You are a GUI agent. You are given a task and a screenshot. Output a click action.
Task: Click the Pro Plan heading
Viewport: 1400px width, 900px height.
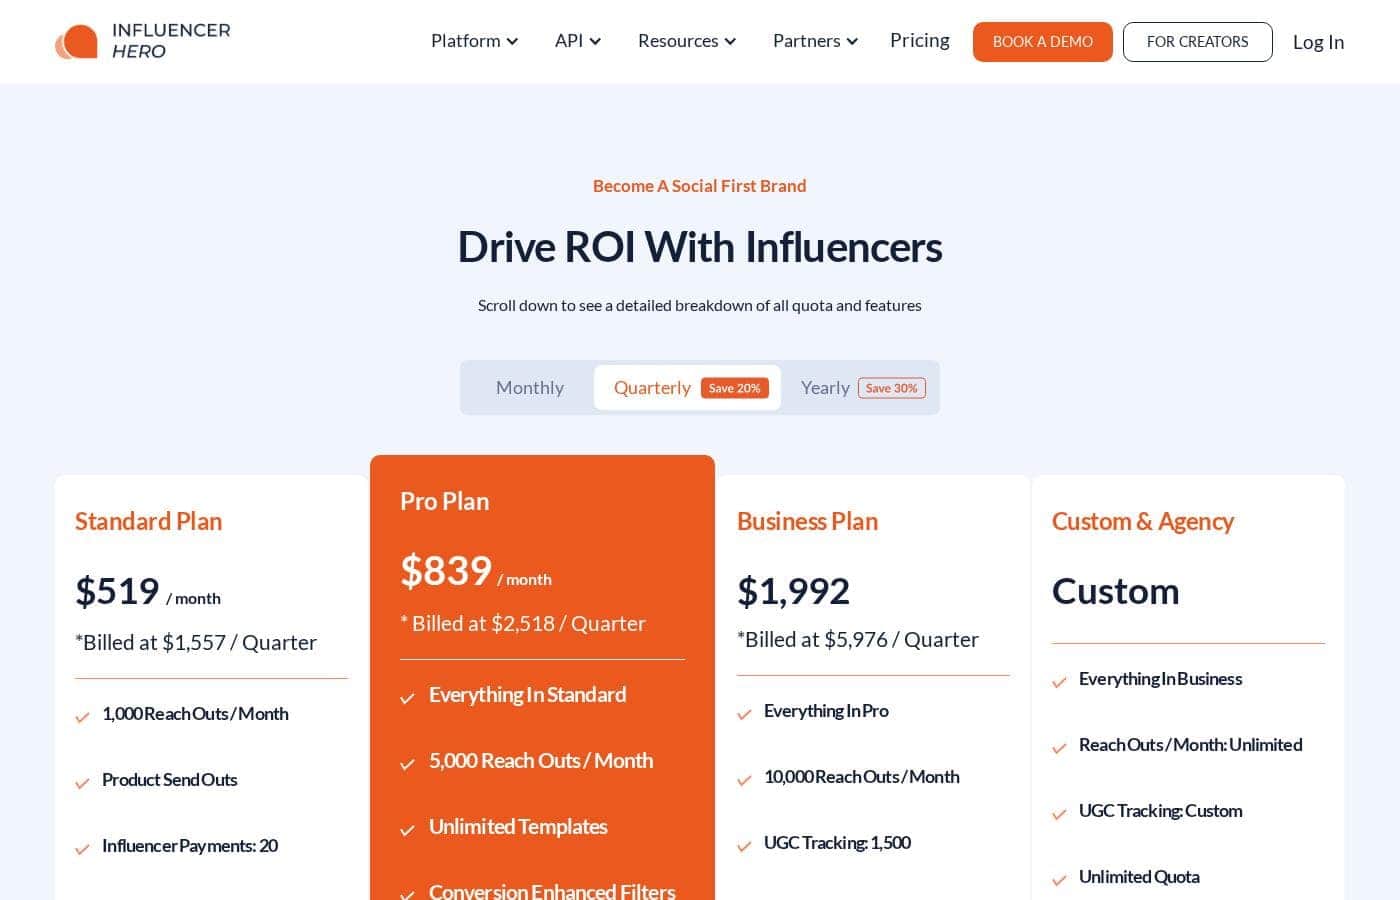pos(444,501)
